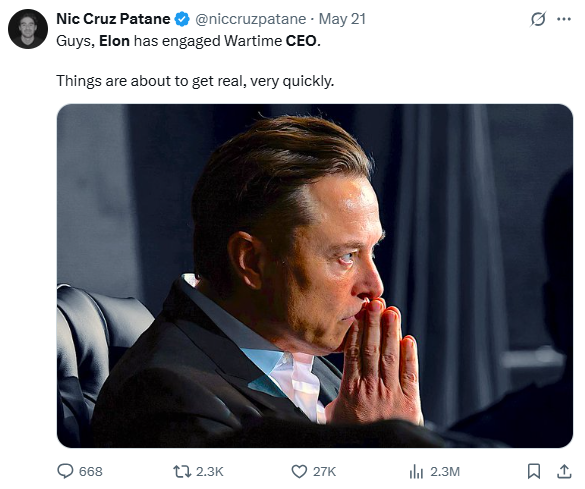Open the attached photo in full view
The height and width of the screenshot is (489, 585).
click(x=315, y=276)
